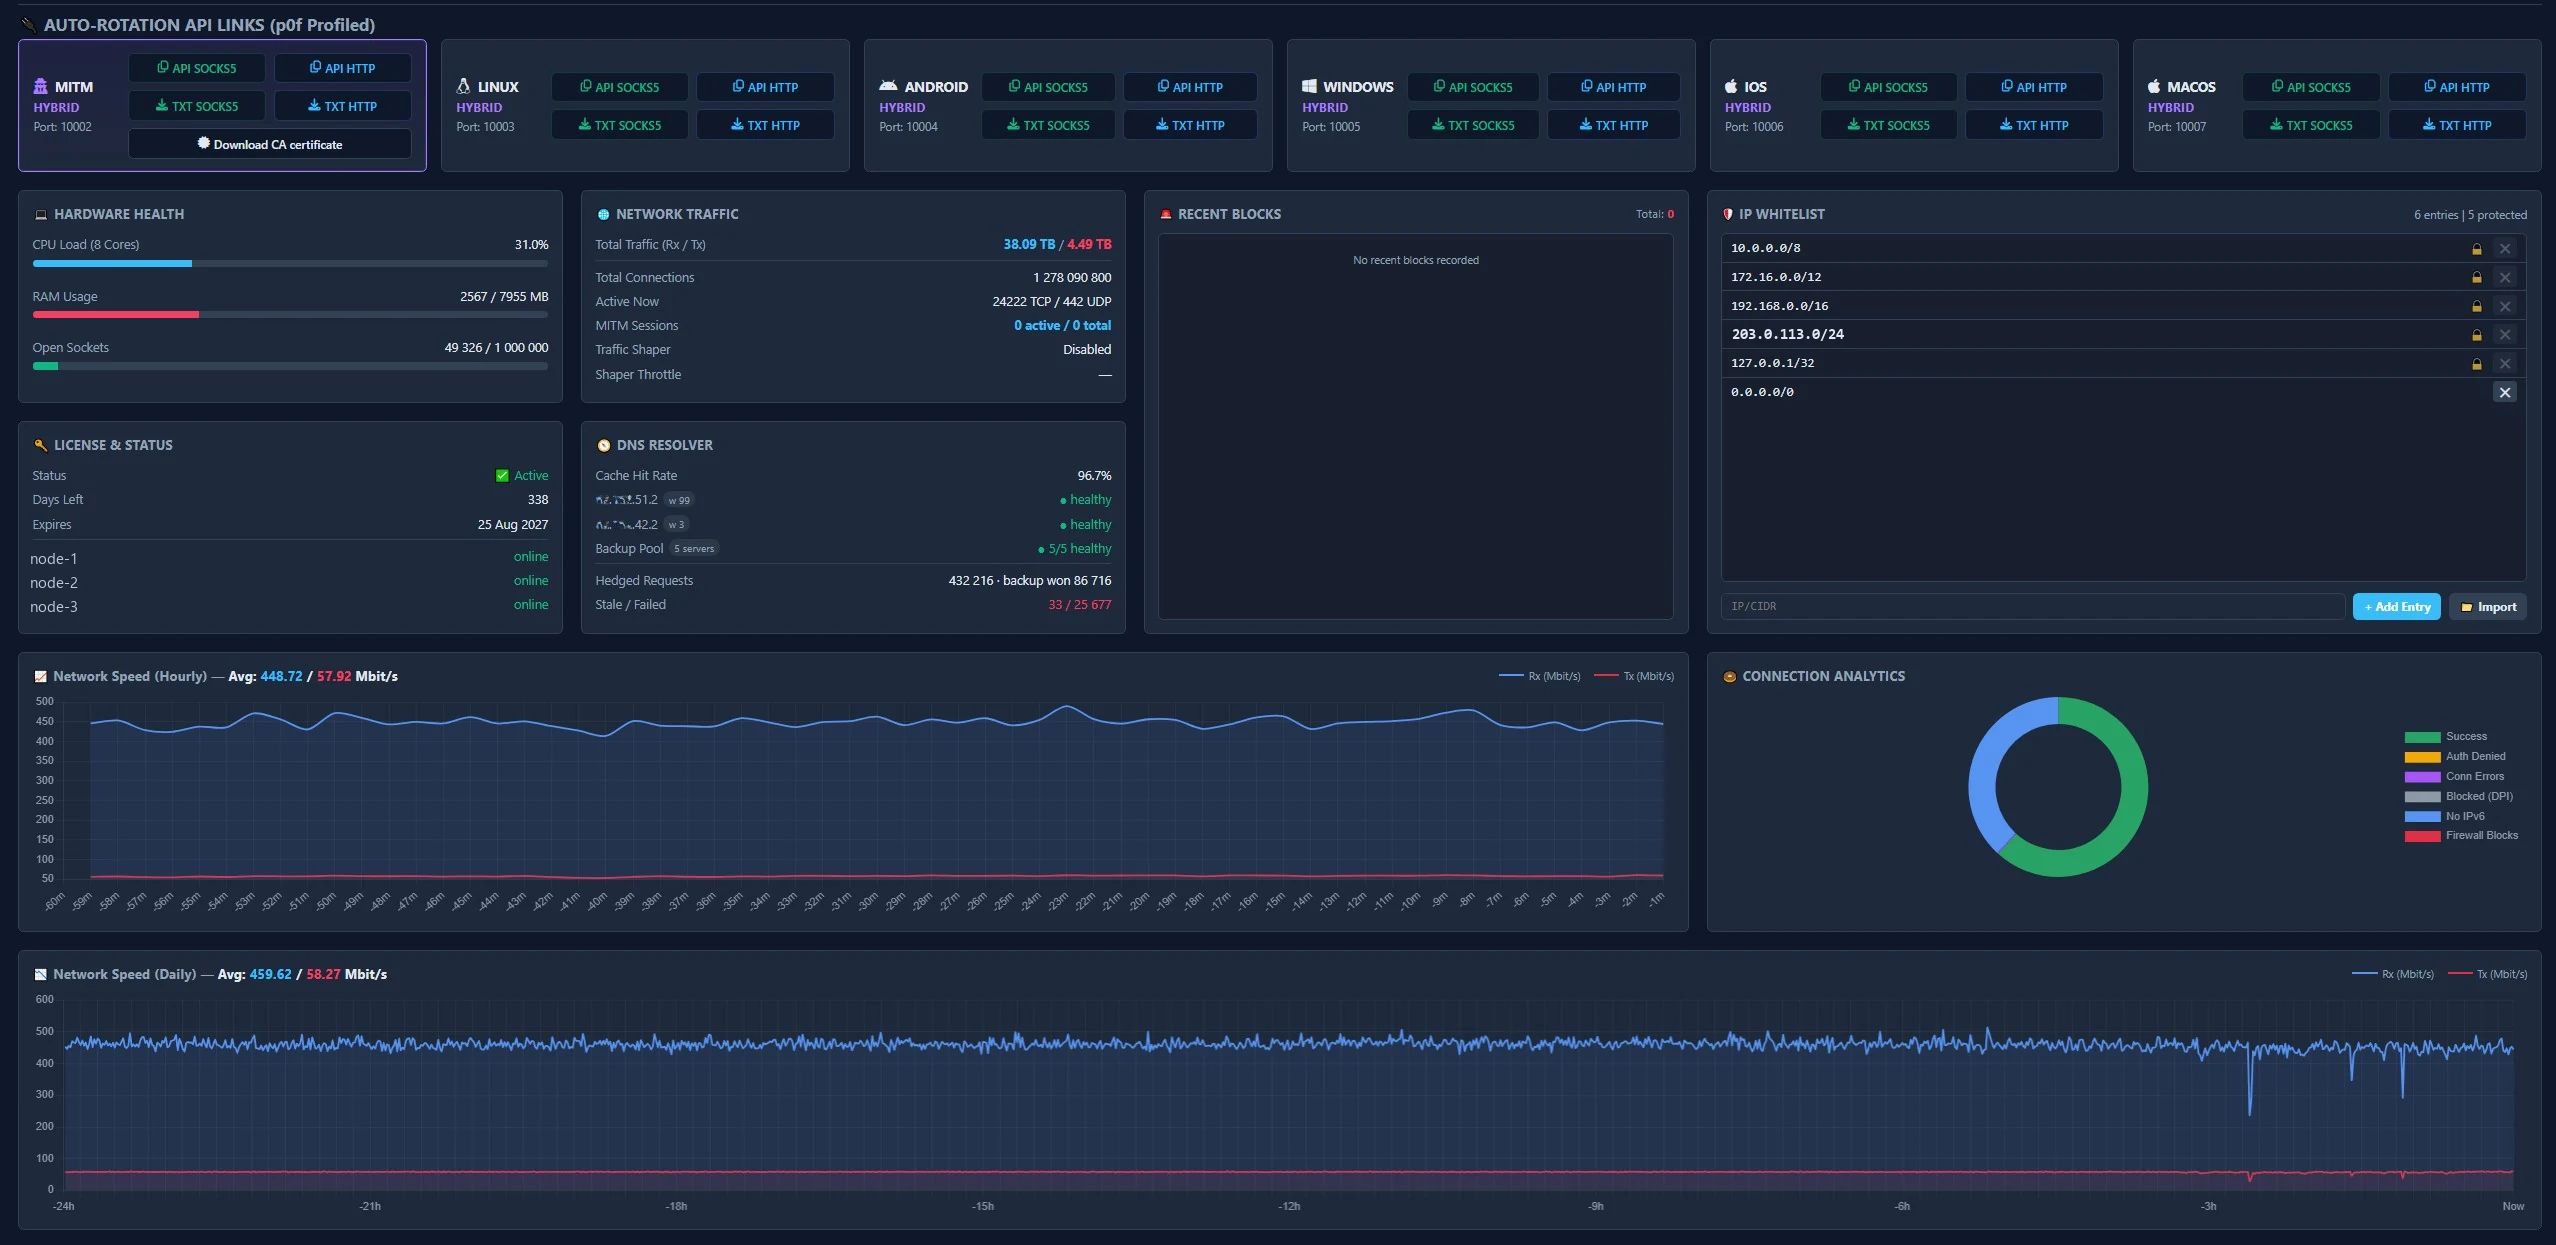
Task: Click the Windows logo icon
Action: [1309, 87]
